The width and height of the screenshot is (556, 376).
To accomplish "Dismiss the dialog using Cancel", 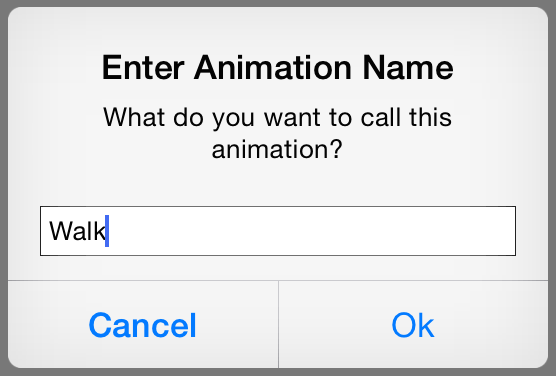I will tap(143, 325).
